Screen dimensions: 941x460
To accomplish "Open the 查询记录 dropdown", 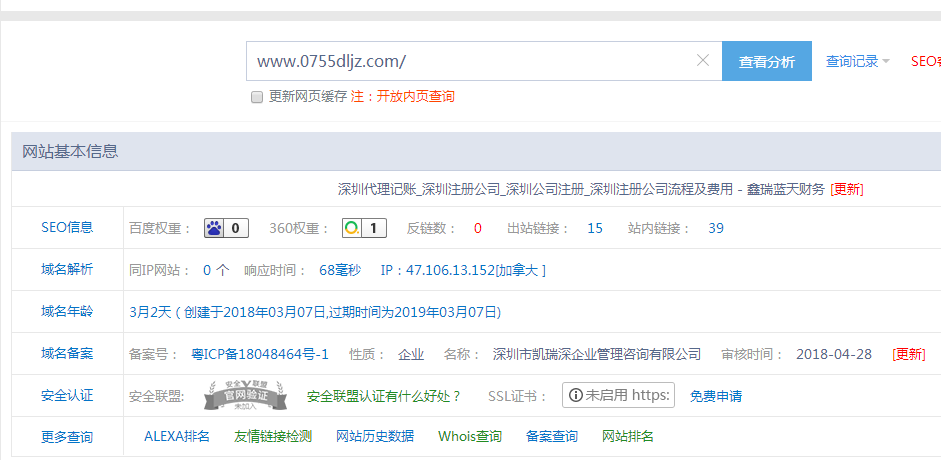I will coord(858,61).
